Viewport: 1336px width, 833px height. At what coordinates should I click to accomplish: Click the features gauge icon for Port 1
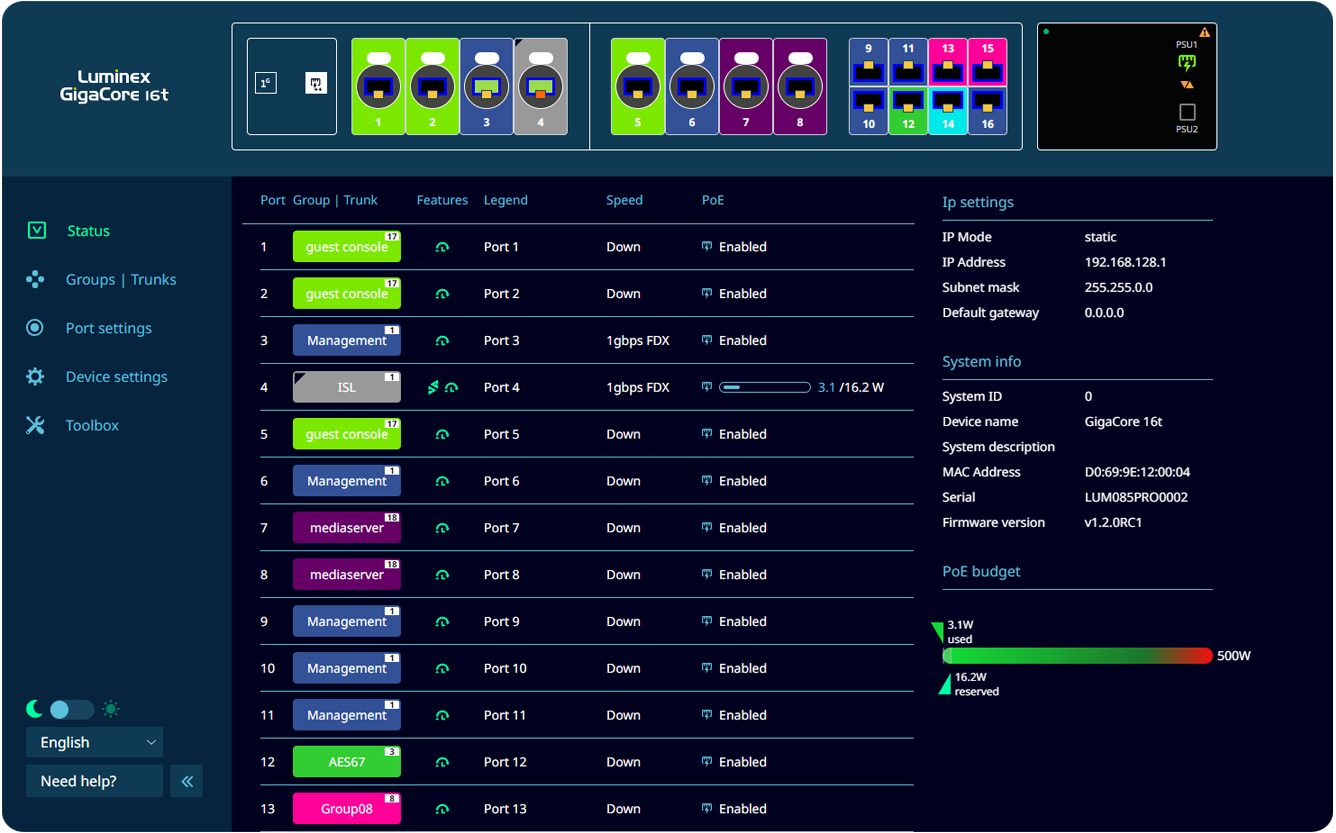443,247
